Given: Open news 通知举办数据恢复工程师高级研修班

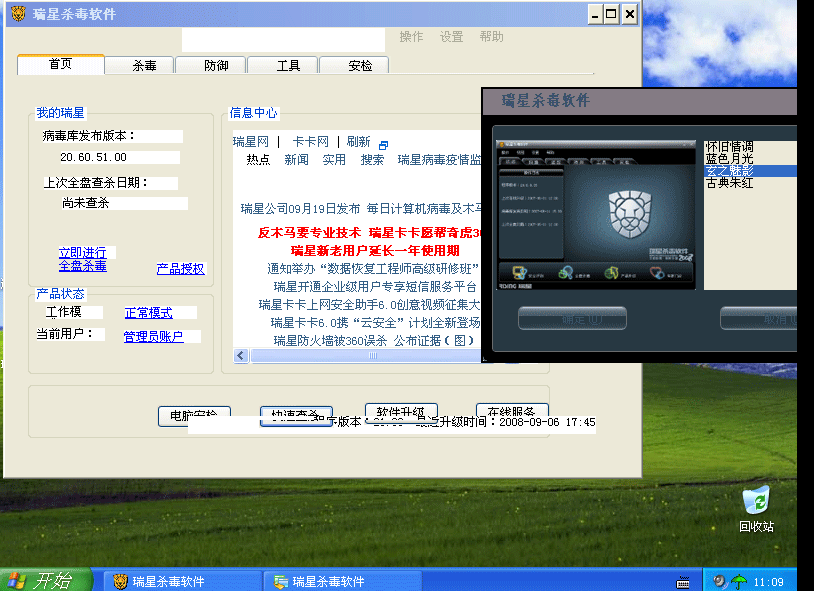Looking at the screenshot, I should 373,269.
